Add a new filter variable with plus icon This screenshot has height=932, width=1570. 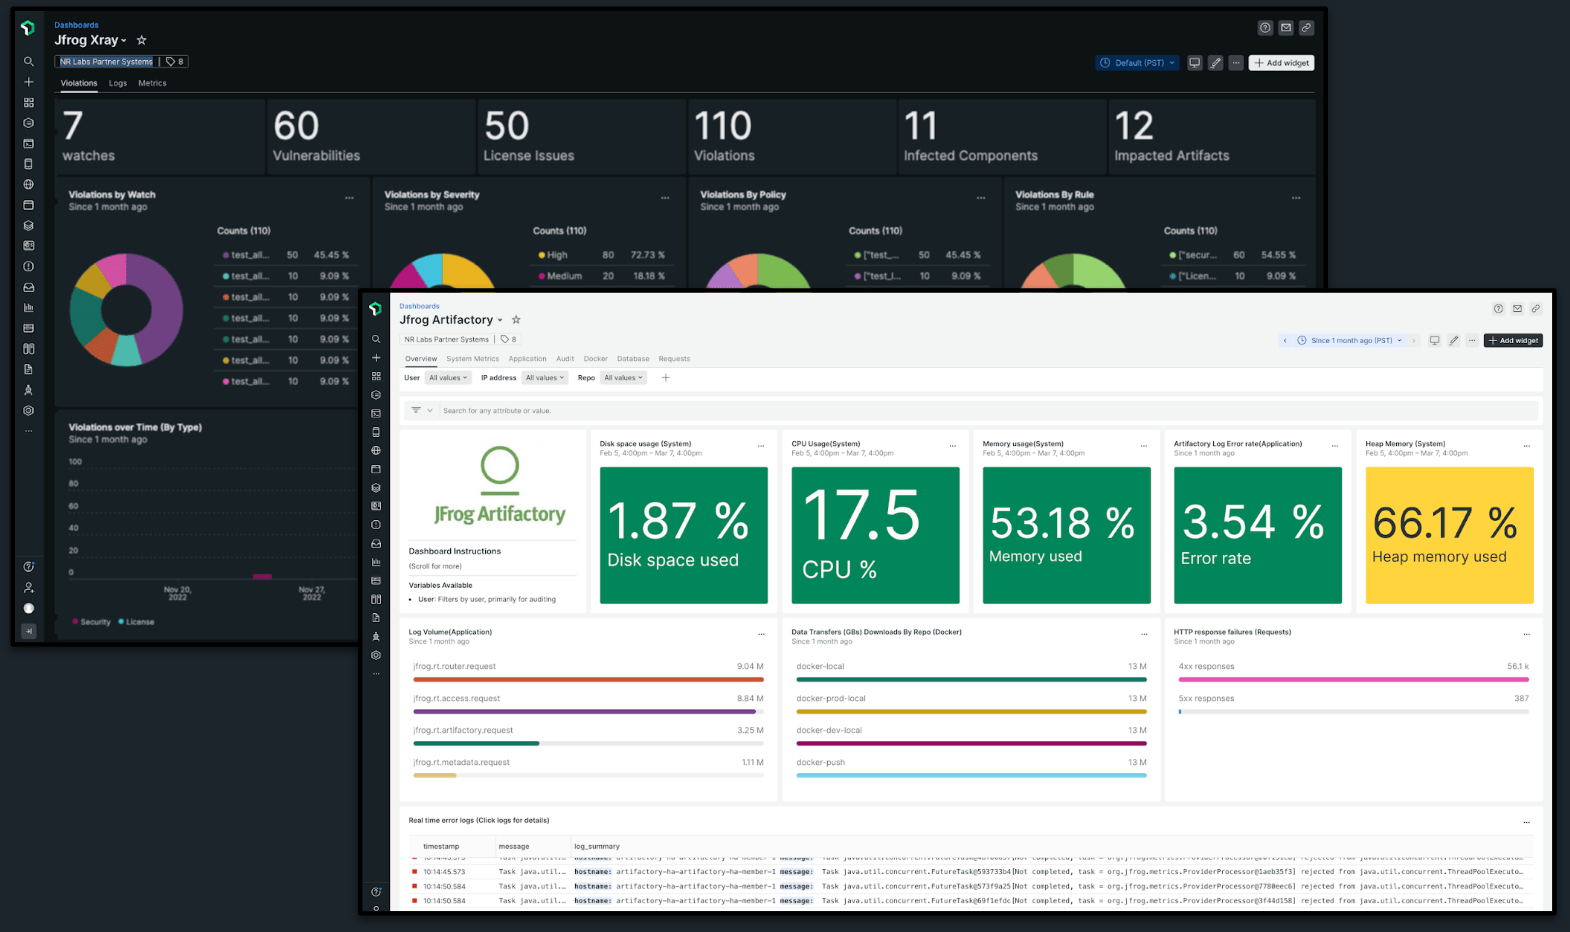pyautogui.click(x=666, y=378)
